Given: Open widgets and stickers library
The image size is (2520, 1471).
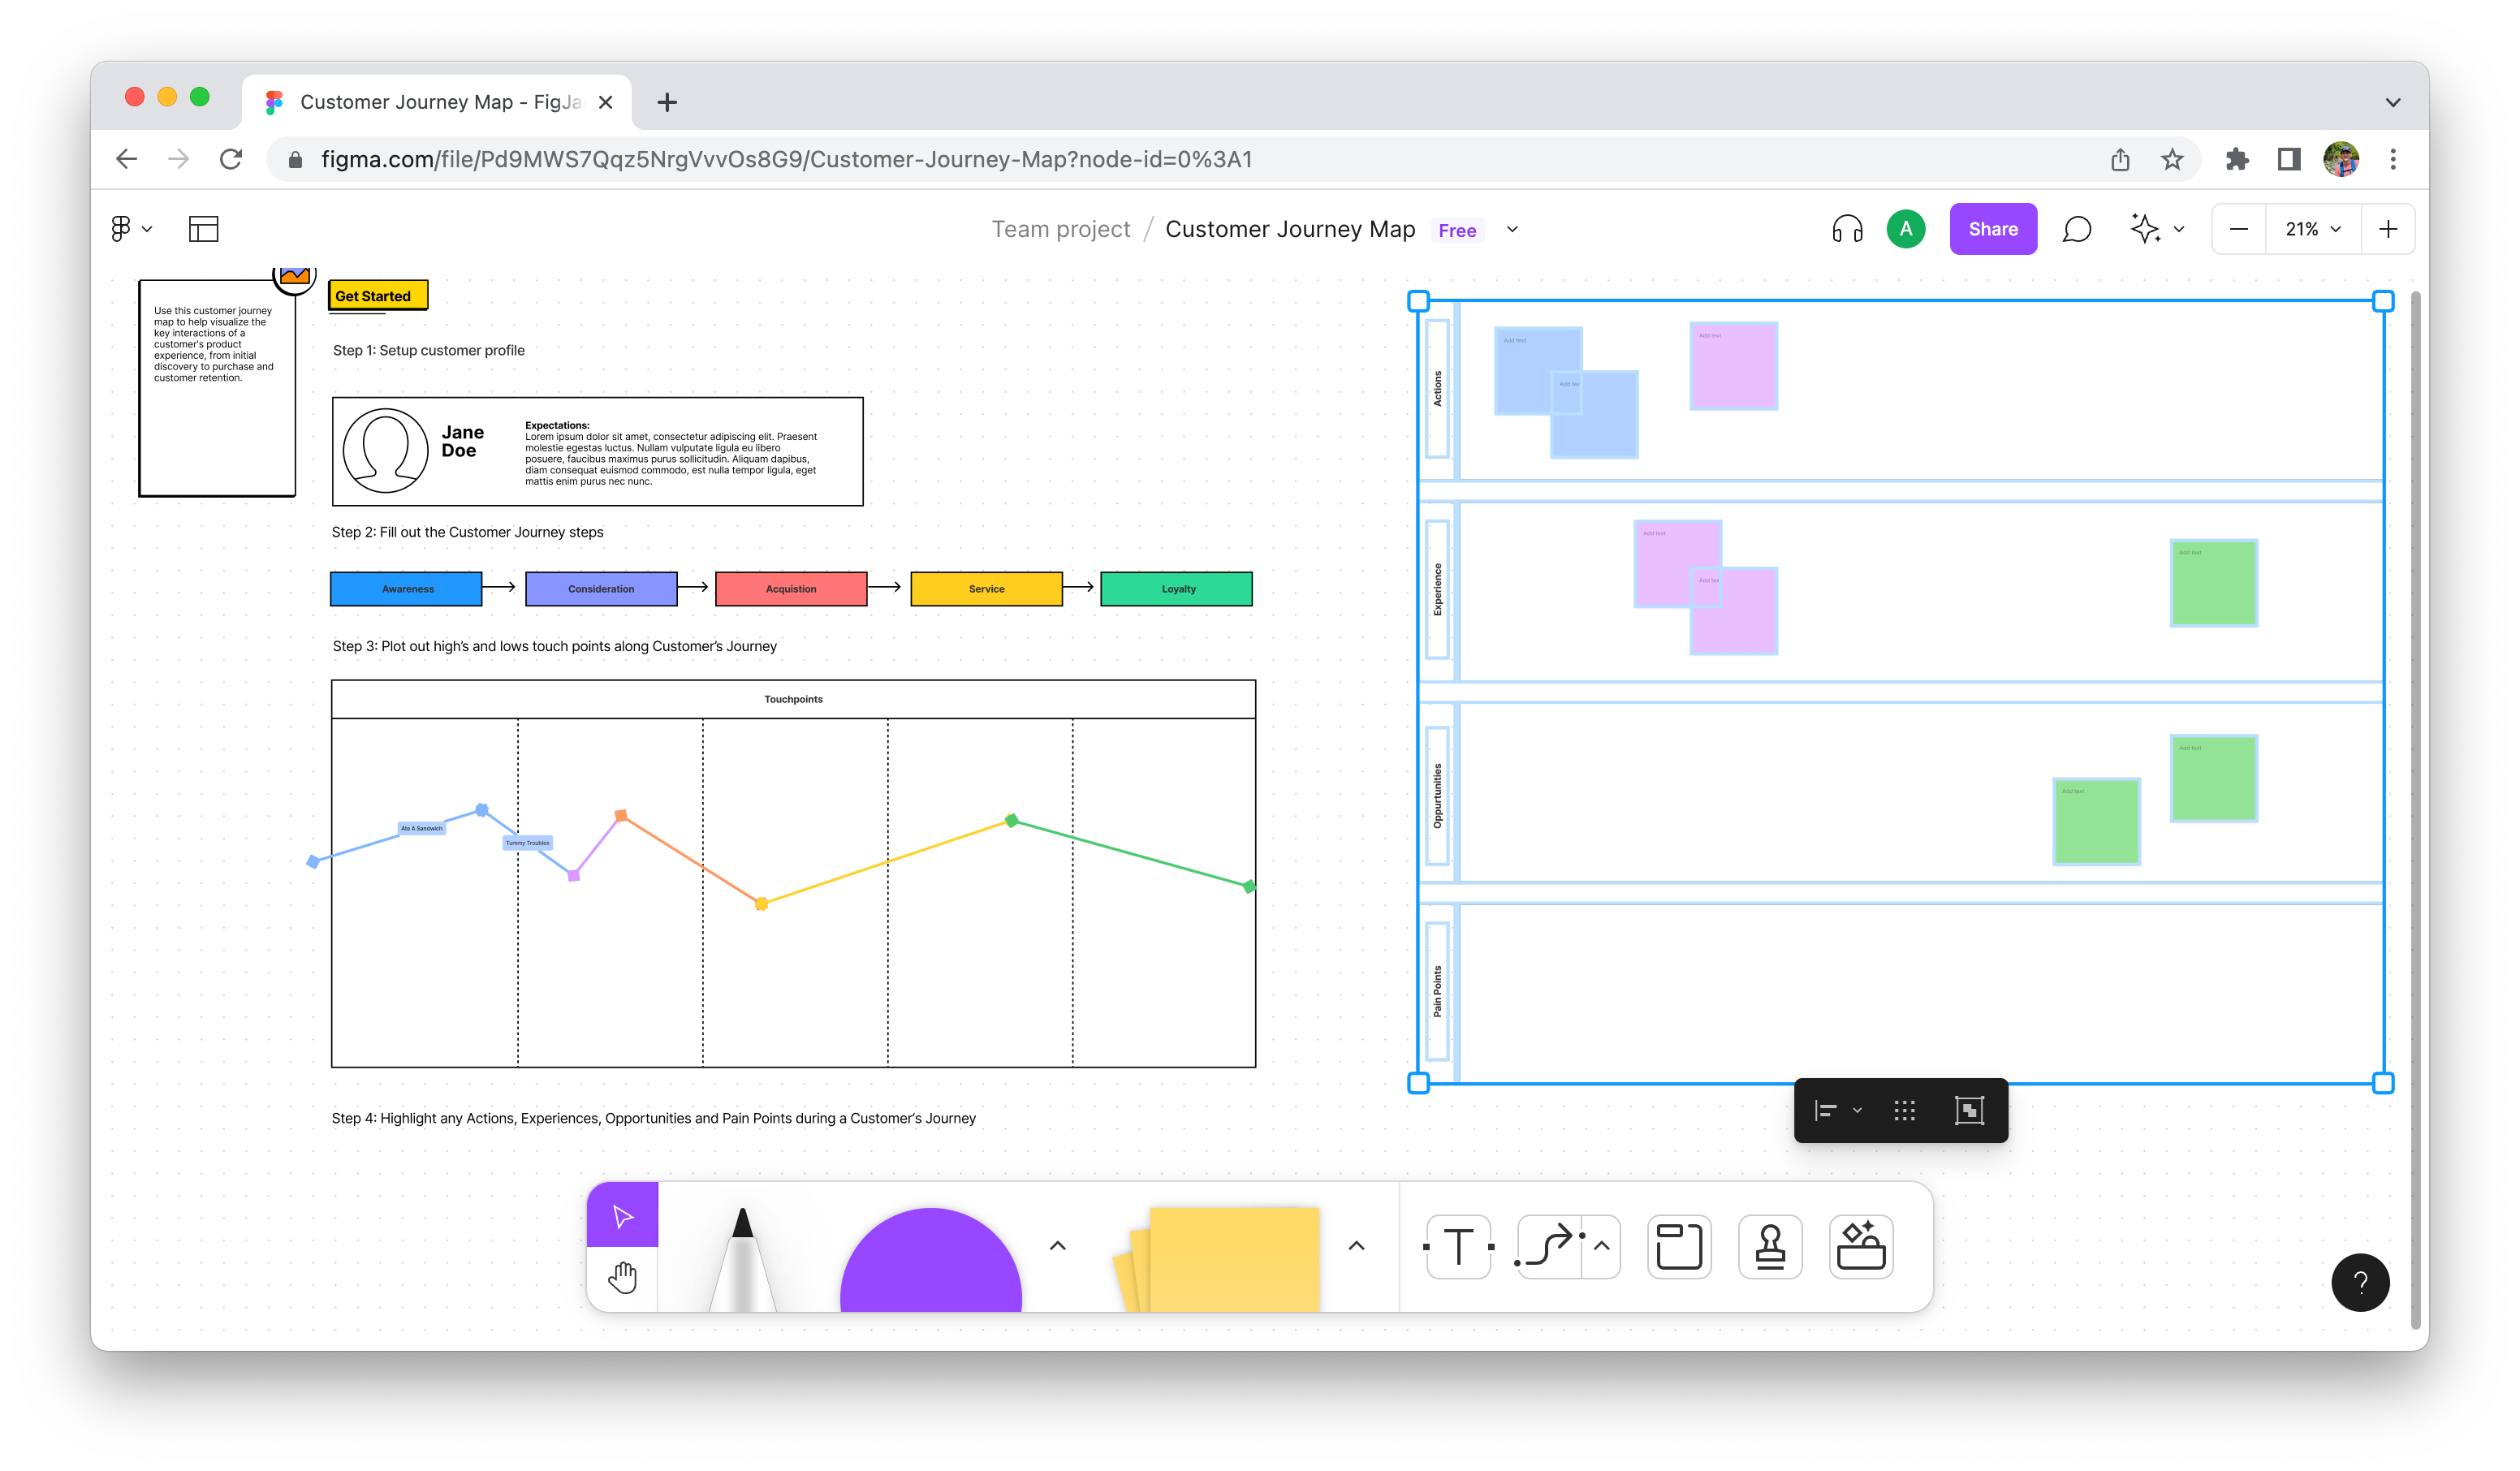Looking at the screenshot, I should (x=1861, y=1247).
